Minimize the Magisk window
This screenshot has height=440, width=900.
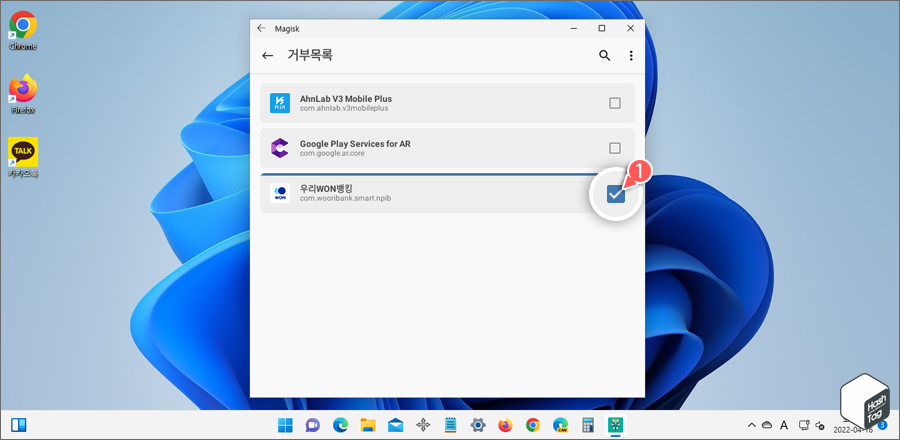573,28
